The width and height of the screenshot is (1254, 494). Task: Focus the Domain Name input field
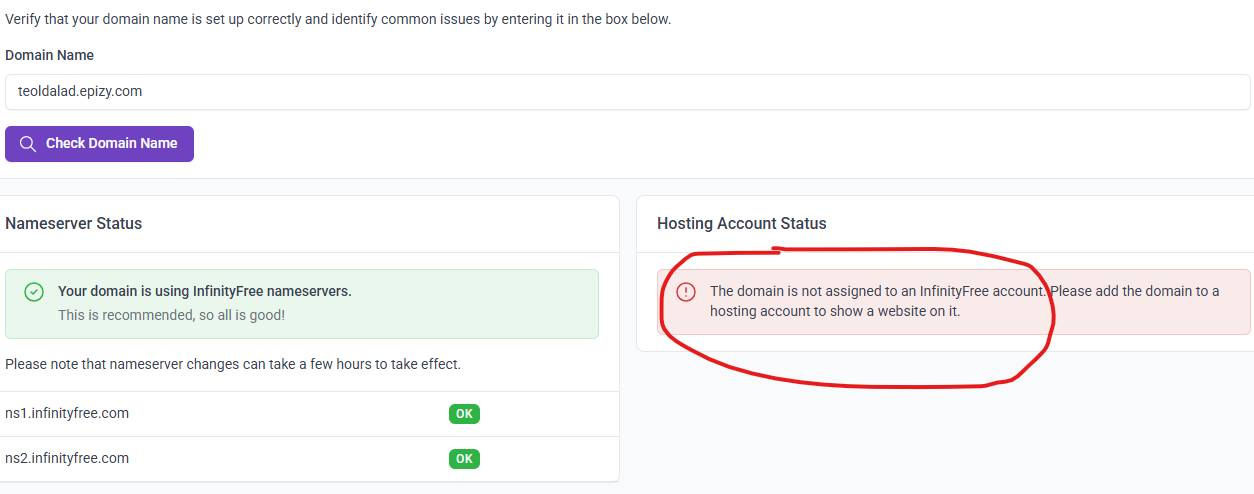[x=627, y=92]
